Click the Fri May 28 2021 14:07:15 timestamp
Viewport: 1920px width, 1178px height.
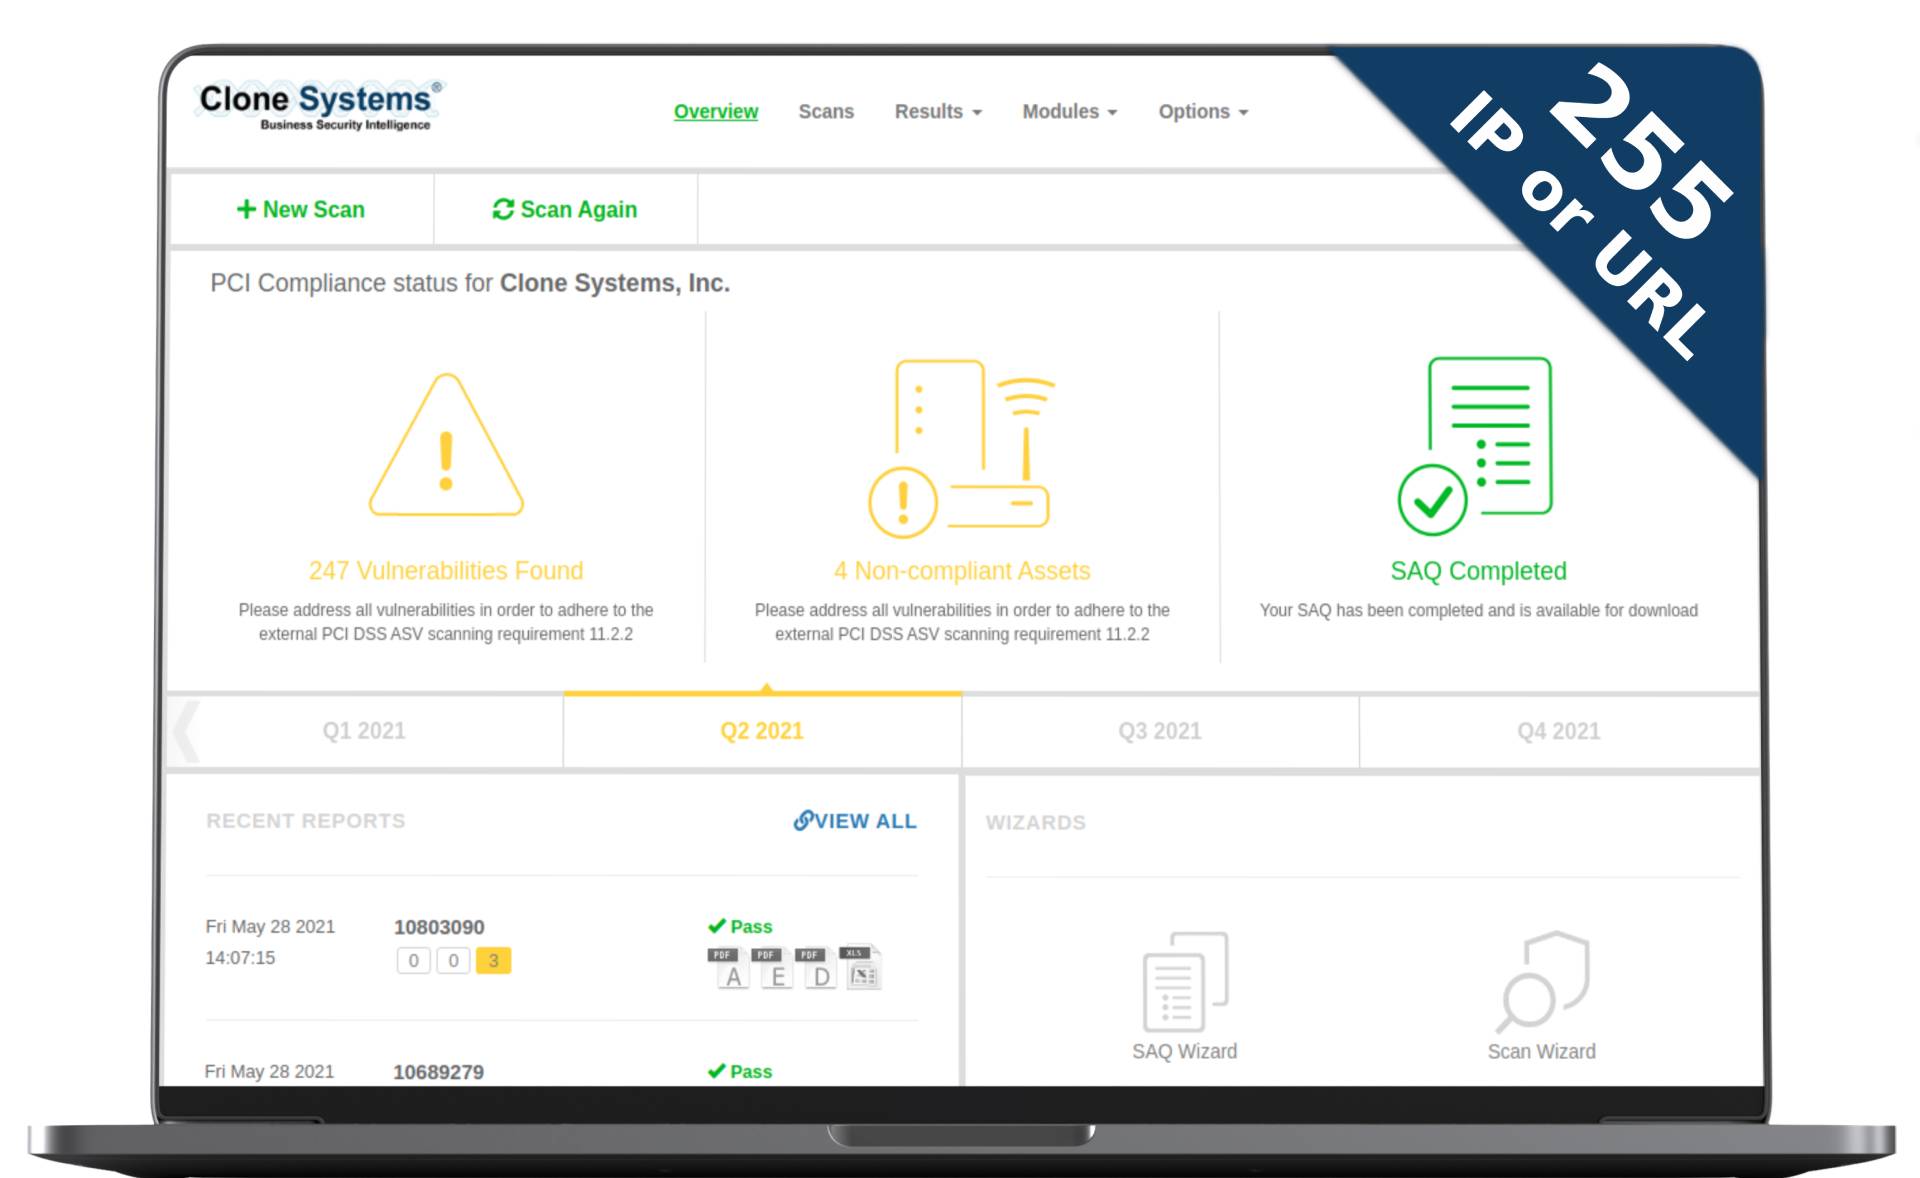(270, 942)
